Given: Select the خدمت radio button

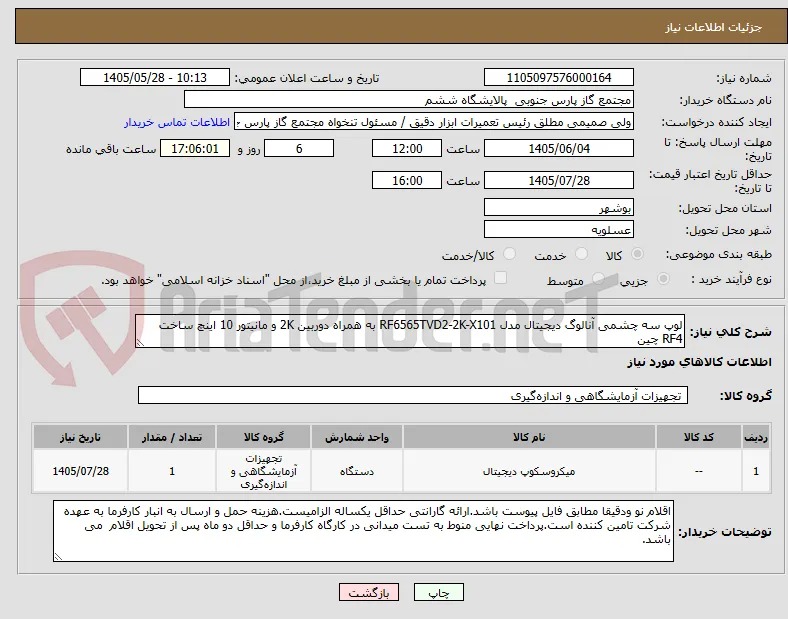Looking at the screenshot, I should 581,254.
